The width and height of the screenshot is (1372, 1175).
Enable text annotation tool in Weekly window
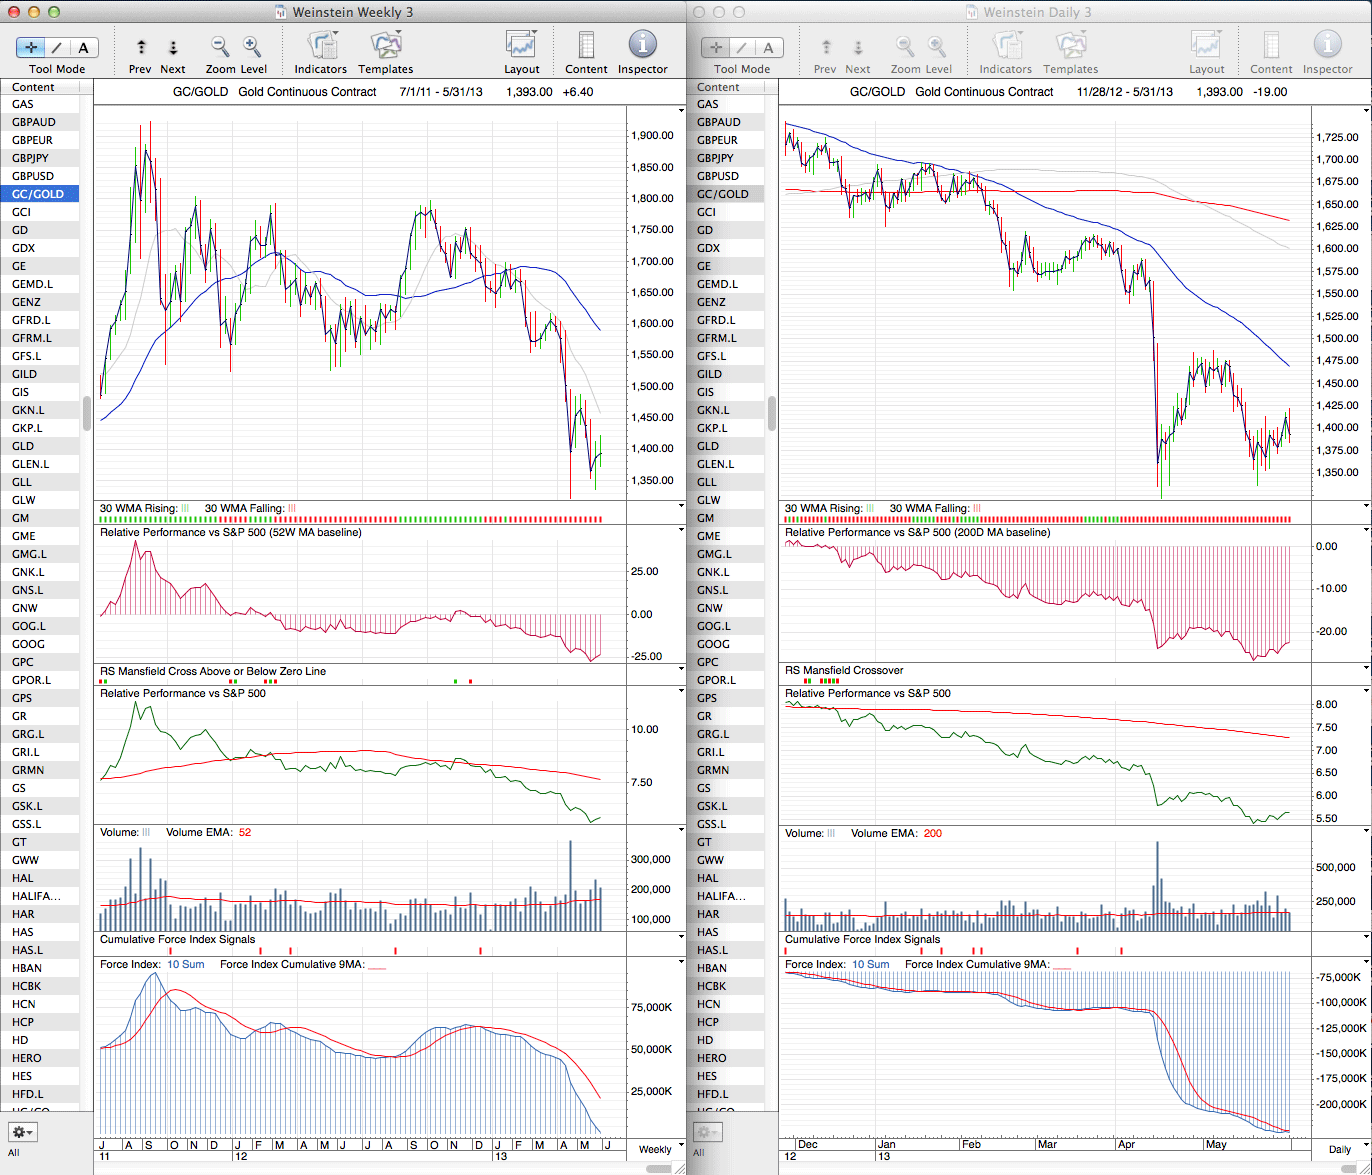click(83, 47)
